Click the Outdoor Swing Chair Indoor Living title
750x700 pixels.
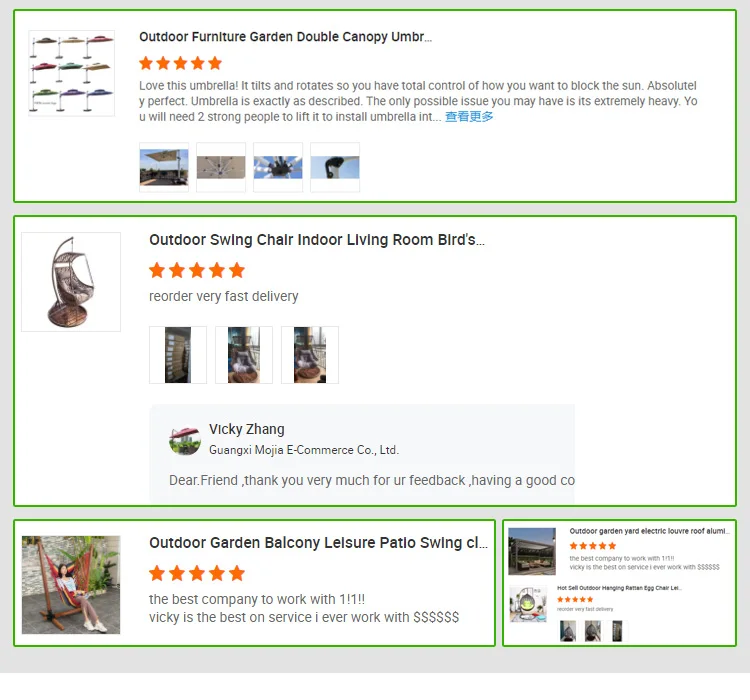tap(317, 240)
